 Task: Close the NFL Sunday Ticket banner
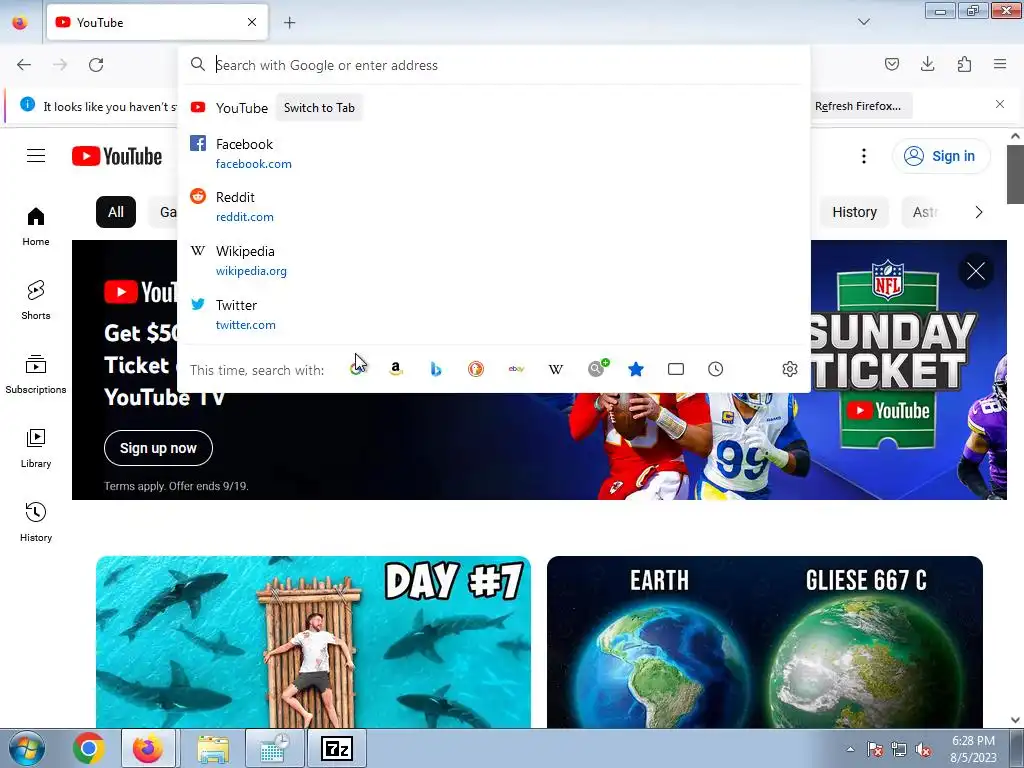pyautogui.click(x=976, y=271)
